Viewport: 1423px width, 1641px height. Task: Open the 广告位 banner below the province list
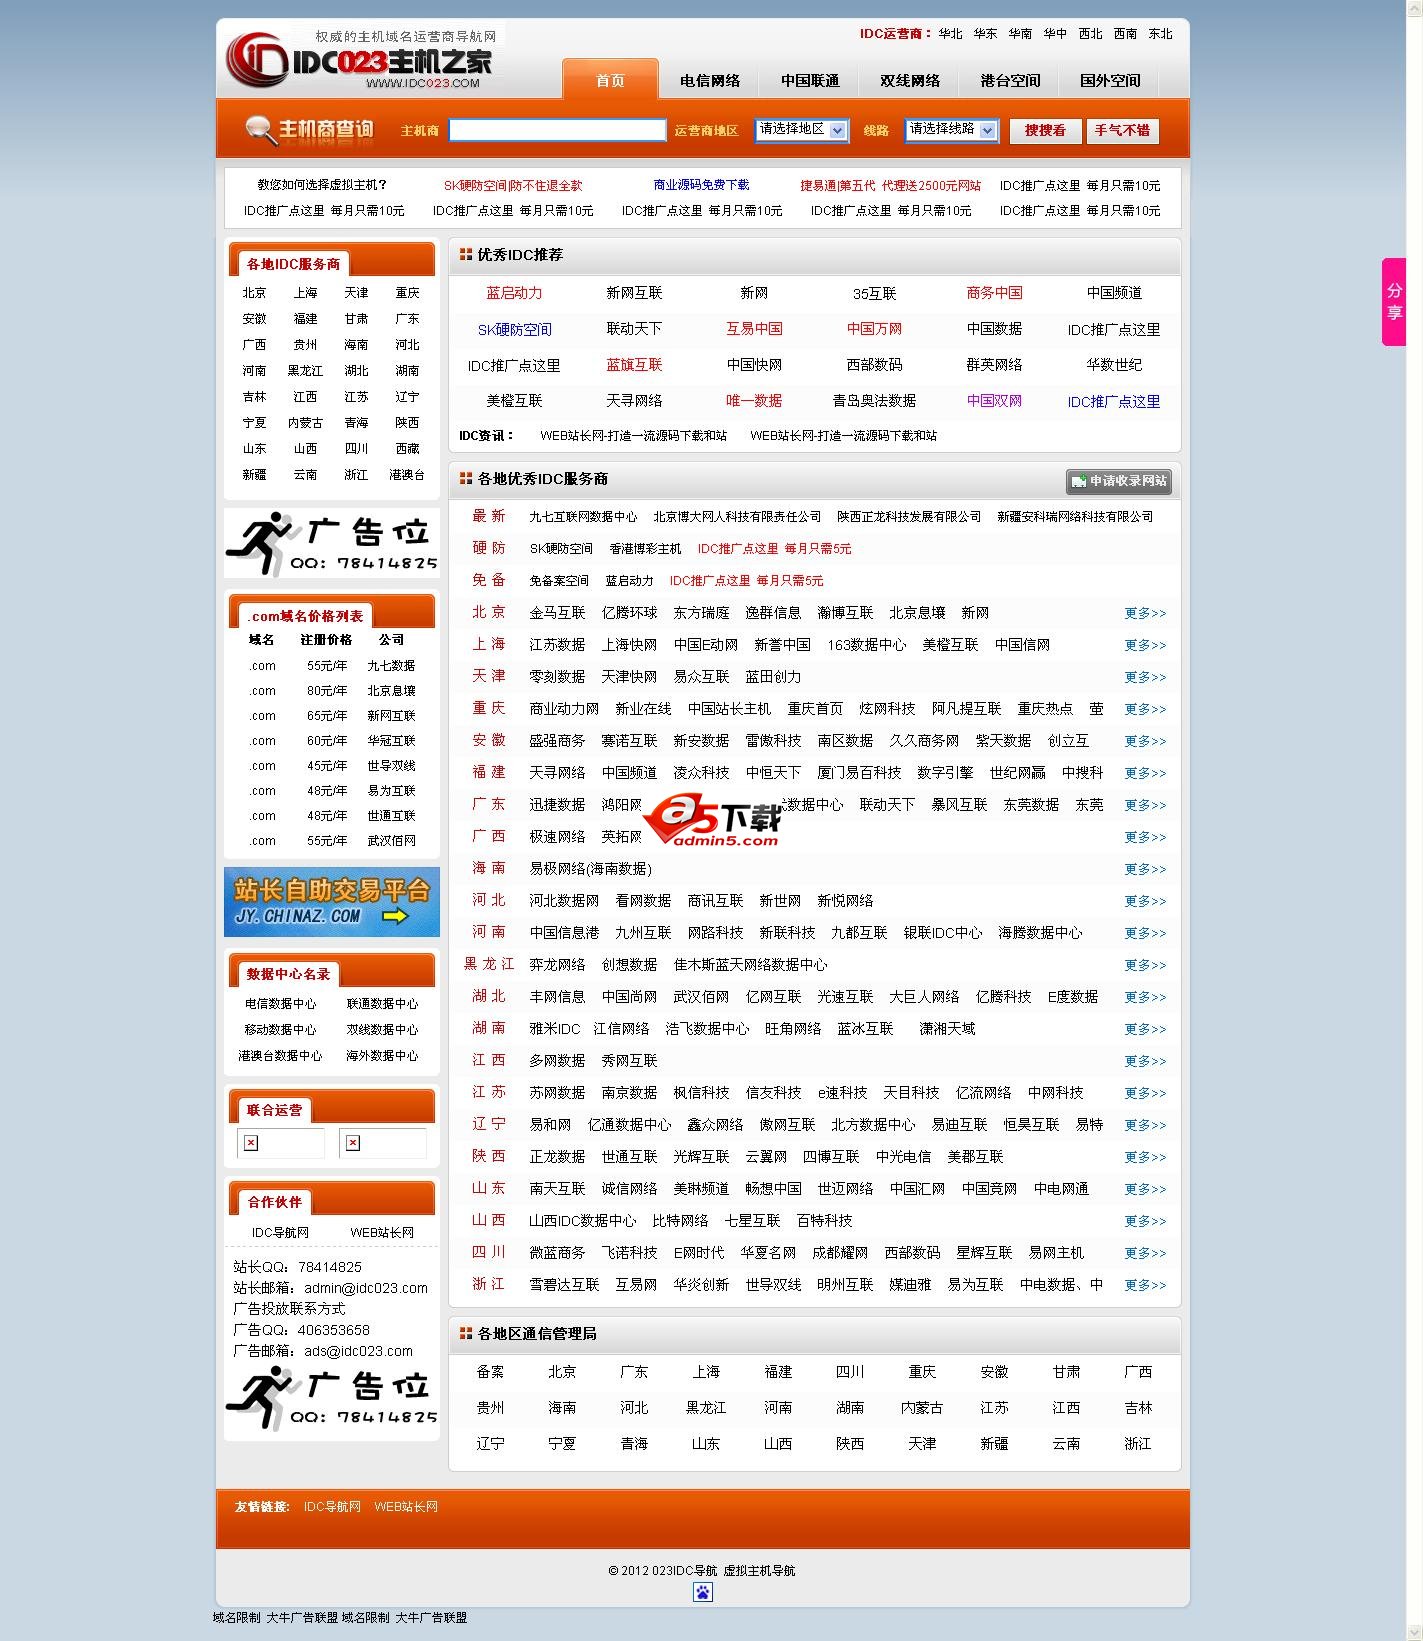click(x=332, y=543)
